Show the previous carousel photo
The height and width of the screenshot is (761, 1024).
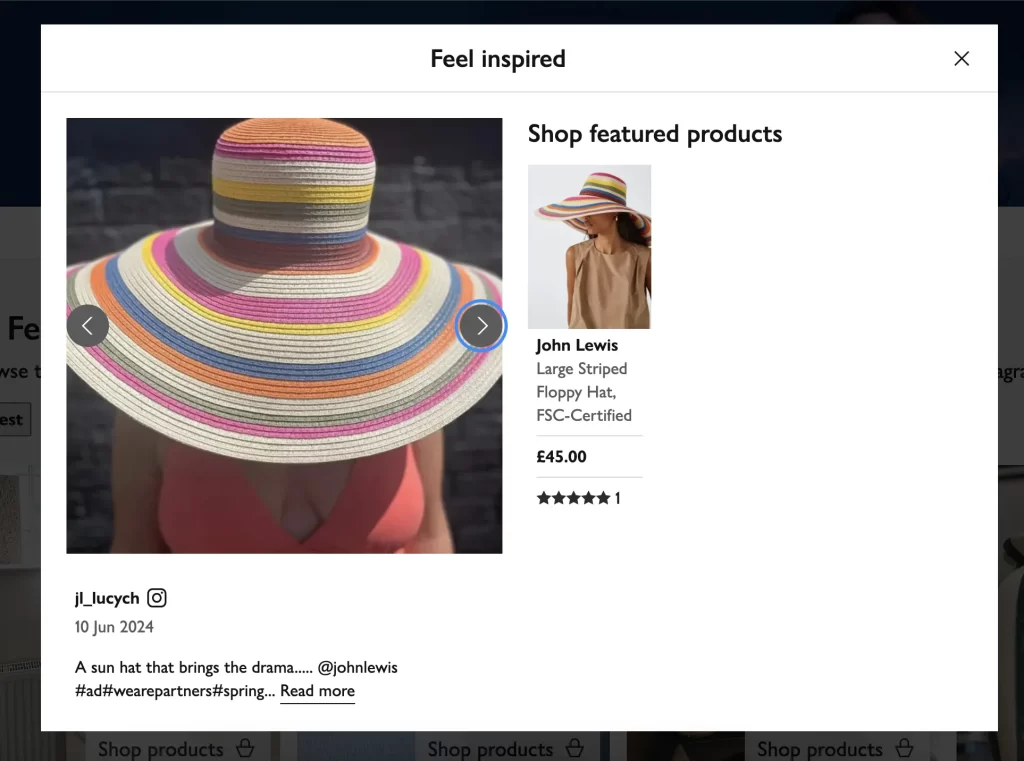88,326
